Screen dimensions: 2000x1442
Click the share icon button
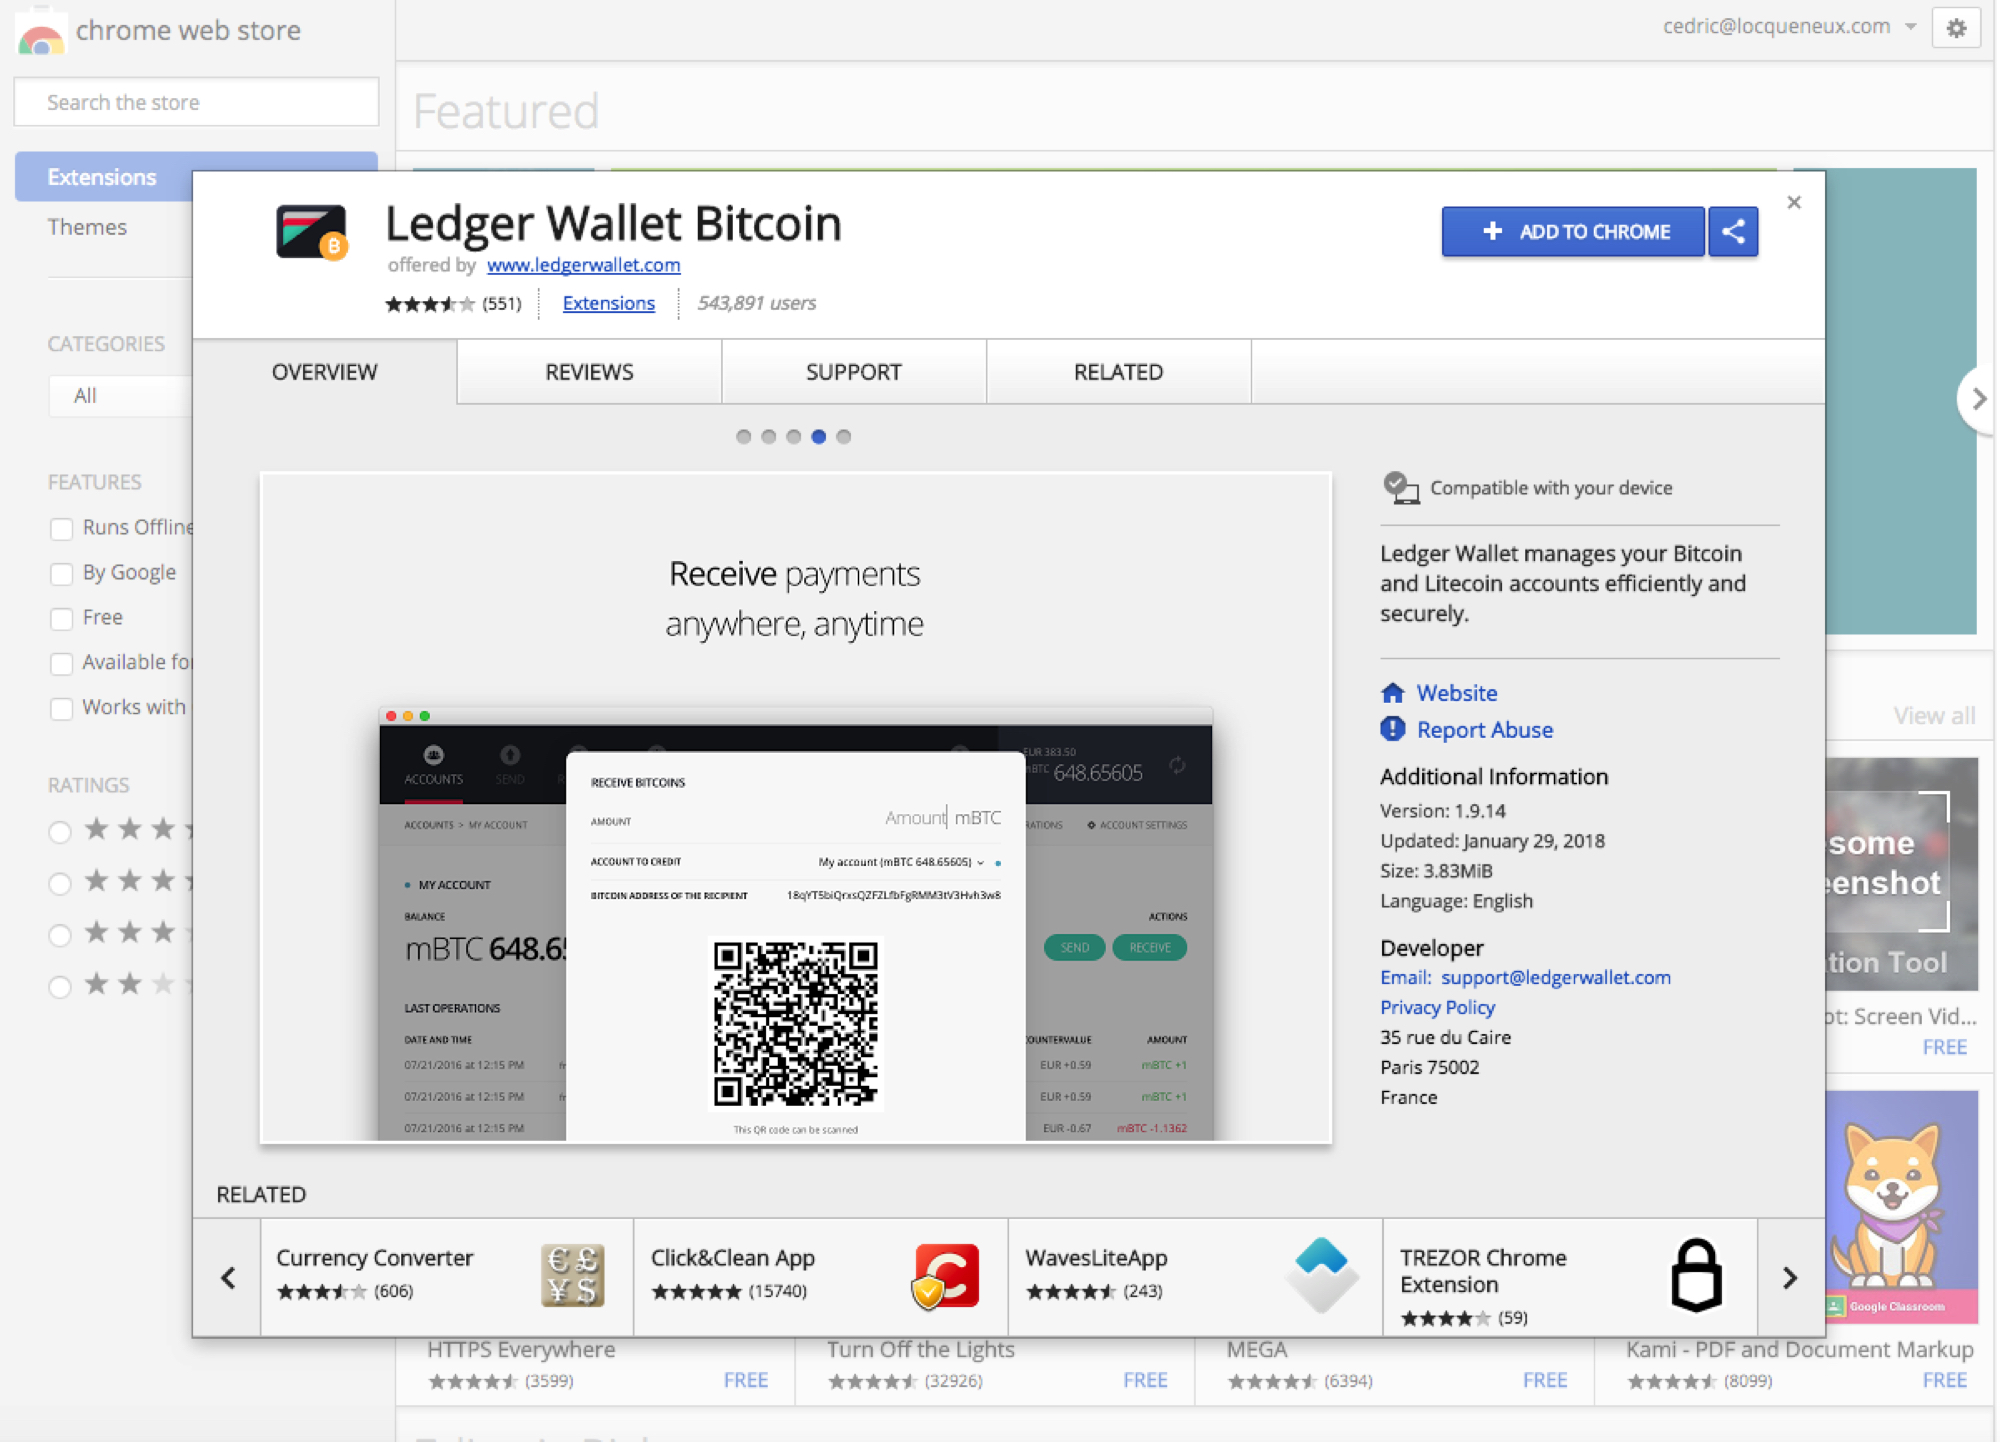(x=1733, y=232)
